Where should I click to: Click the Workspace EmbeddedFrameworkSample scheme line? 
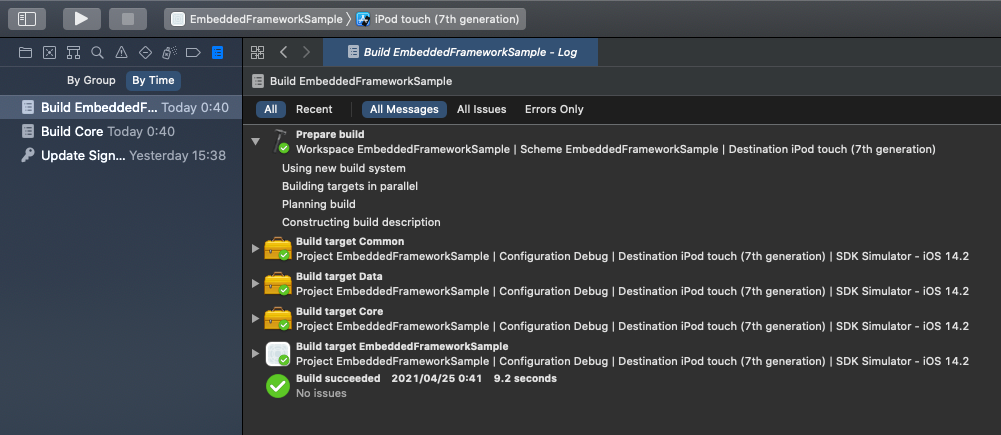[x=615, y=149]
